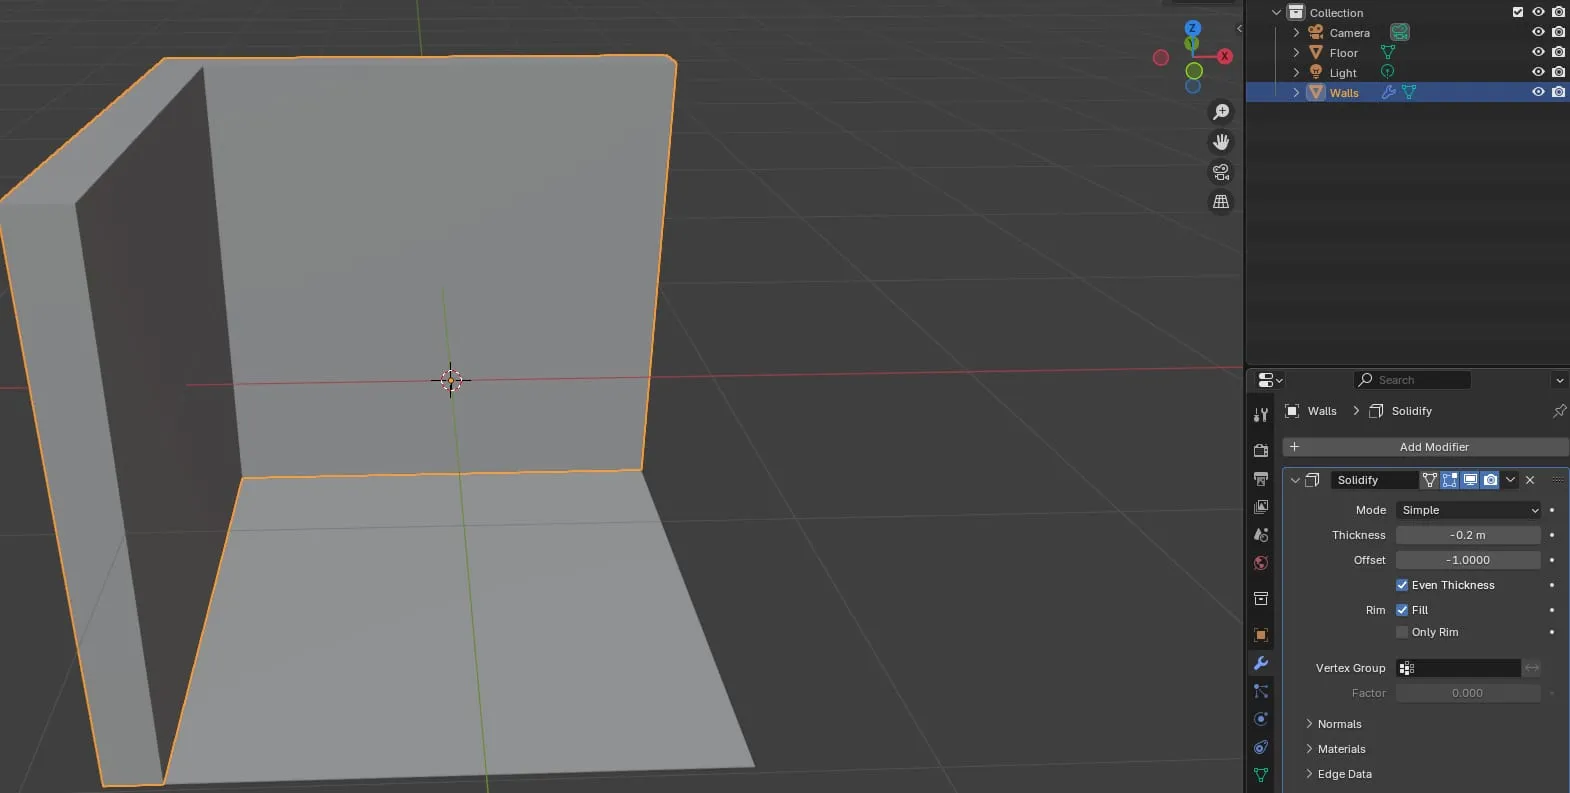Image resolution: width=1570 pixels, height=793 pixels.
Task: Pin the properties editor context
Action: click(x=1559, y=411)
